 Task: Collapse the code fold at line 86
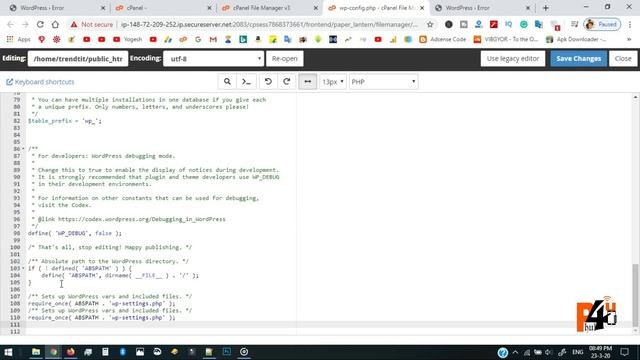(23, 149)
